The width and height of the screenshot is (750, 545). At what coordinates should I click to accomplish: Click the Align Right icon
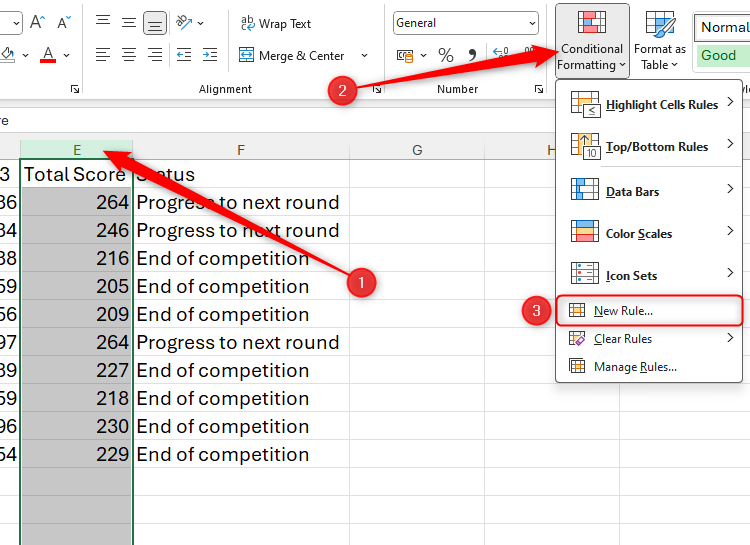pyautogui.click(x=154, y=56)
